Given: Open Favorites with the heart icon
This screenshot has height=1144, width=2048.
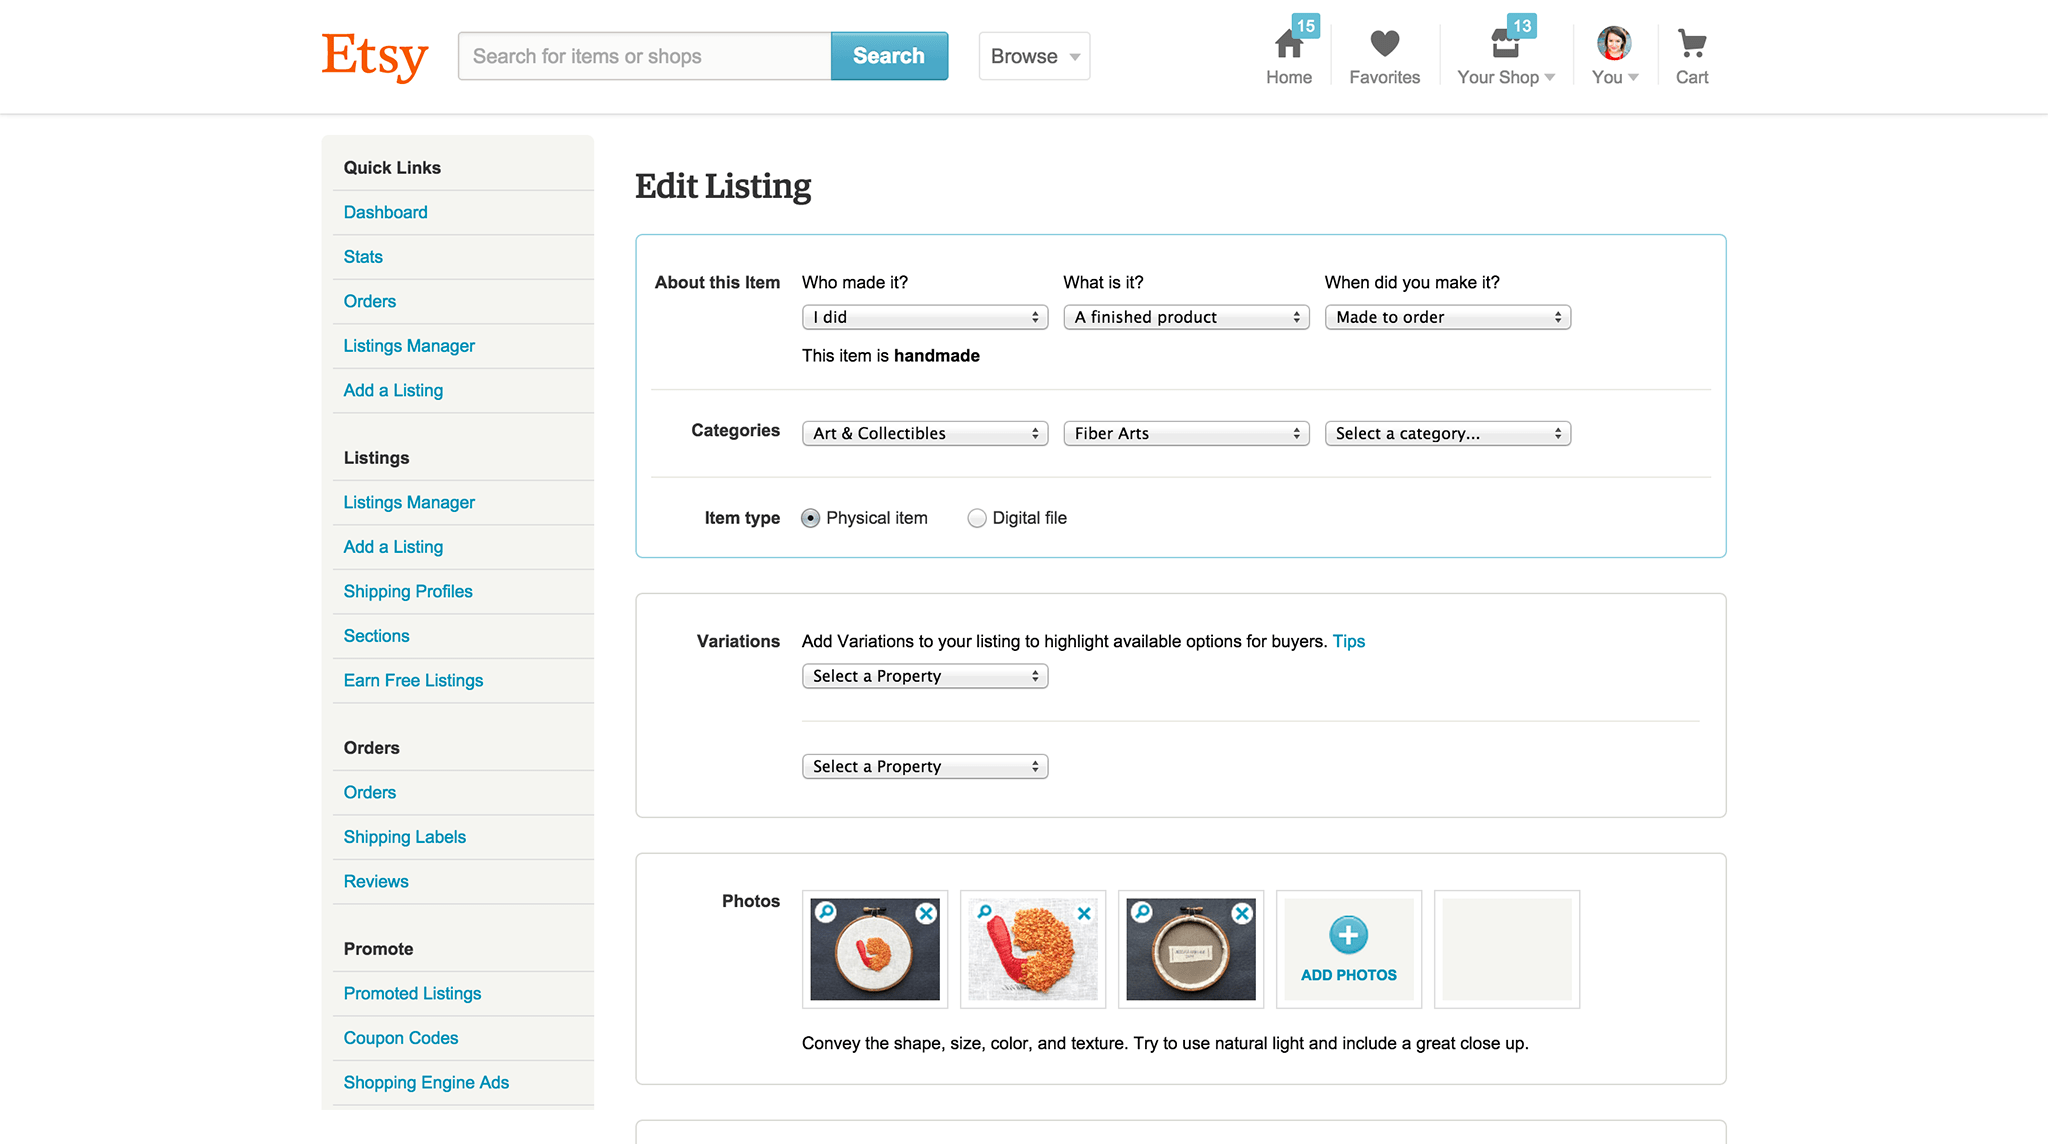Looking at the screenshot, I should tap(1384, 45).
